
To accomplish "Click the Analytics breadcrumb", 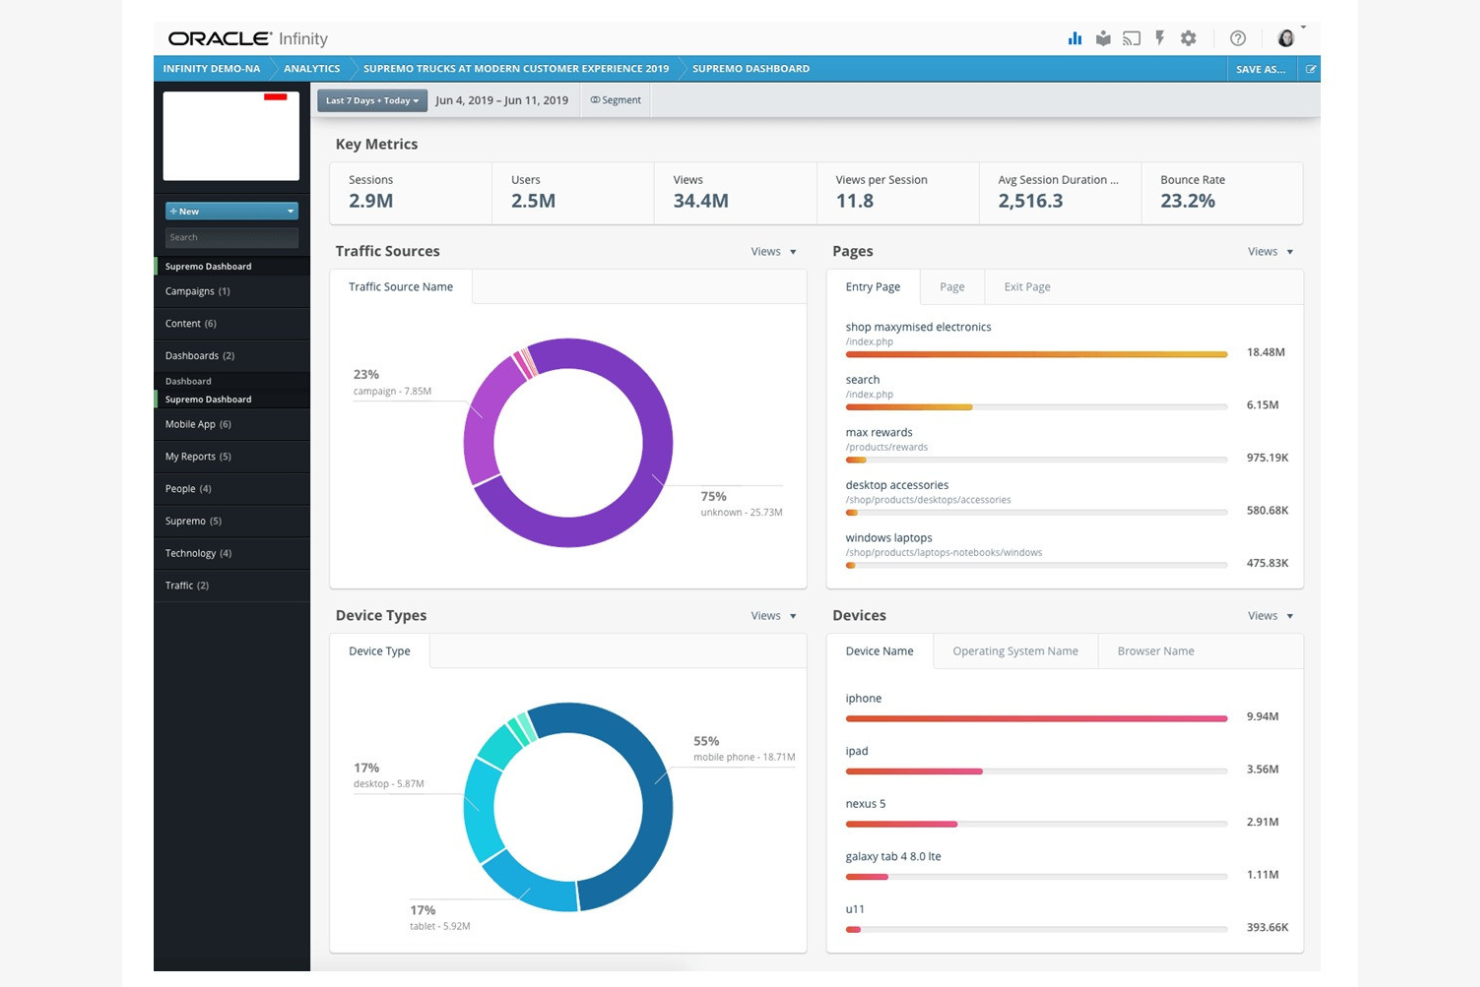I will pos(311,69).
